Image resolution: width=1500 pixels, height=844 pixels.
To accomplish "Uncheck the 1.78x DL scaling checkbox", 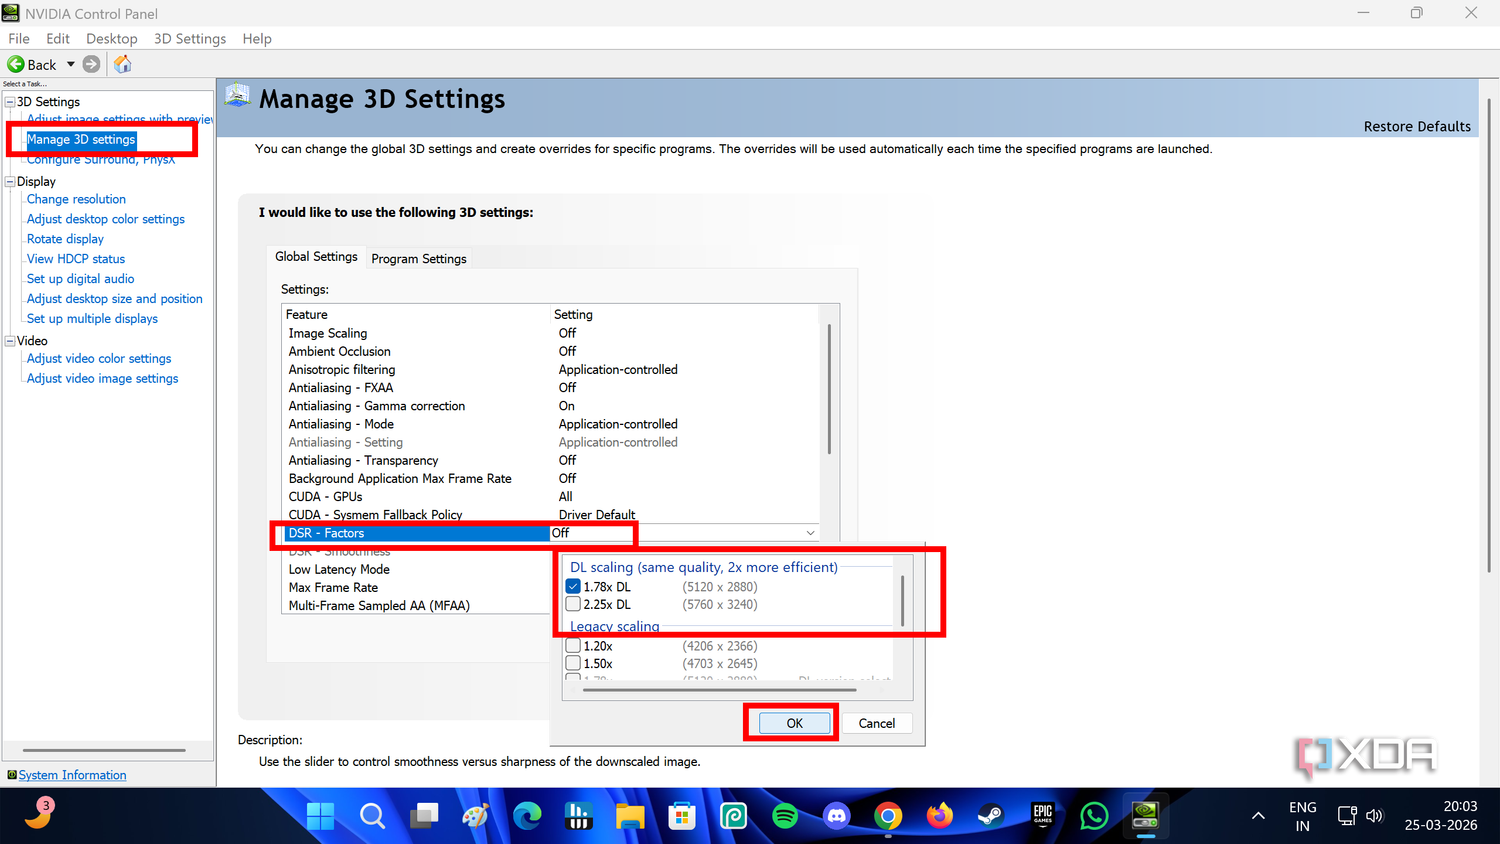I will click(573, 587).
